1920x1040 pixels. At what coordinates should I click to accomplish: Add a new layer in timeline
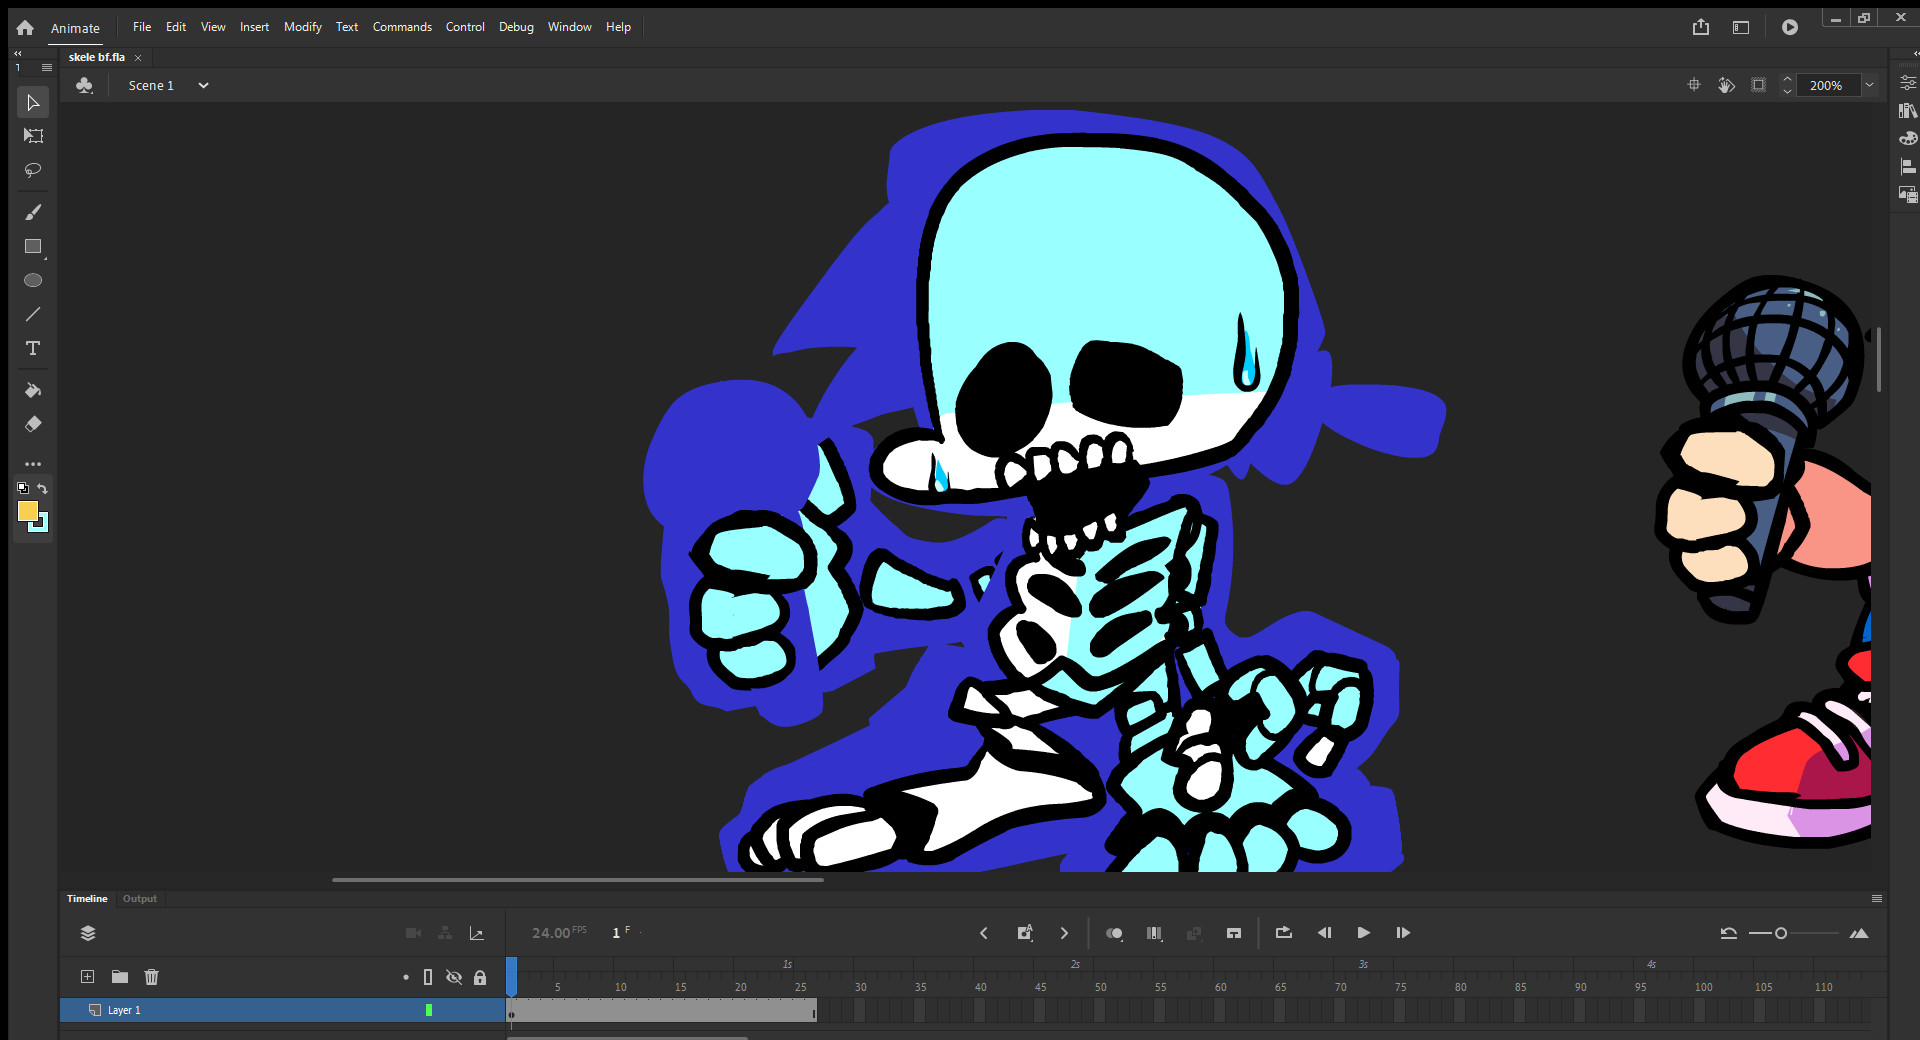coord(88,977)
